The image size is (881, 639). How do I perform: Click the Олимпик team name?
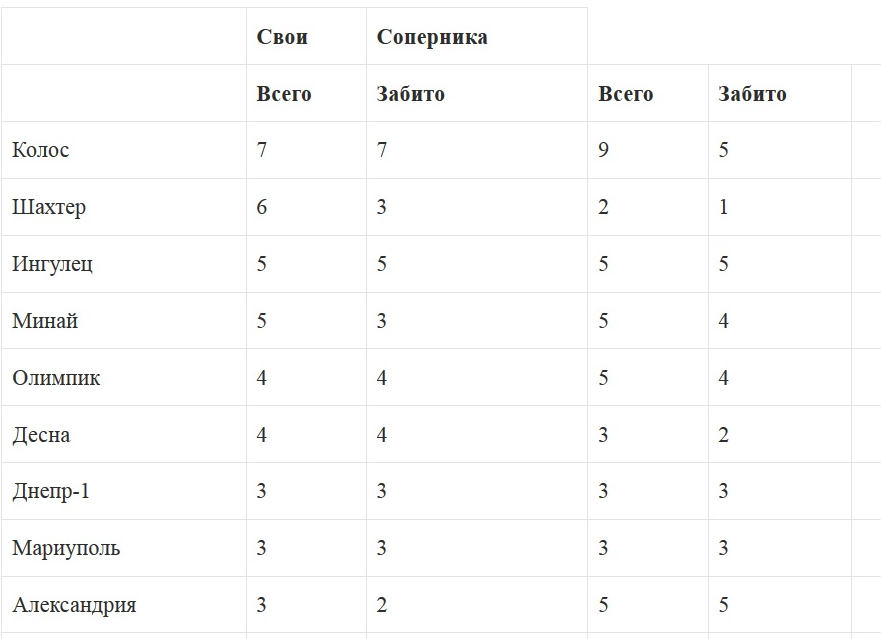coord(56,379)
